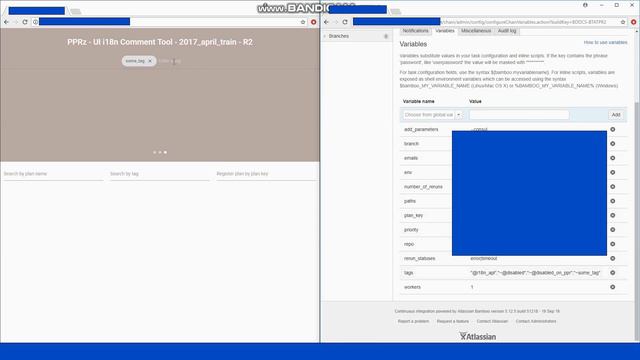Delete the branch variable row

613,144
